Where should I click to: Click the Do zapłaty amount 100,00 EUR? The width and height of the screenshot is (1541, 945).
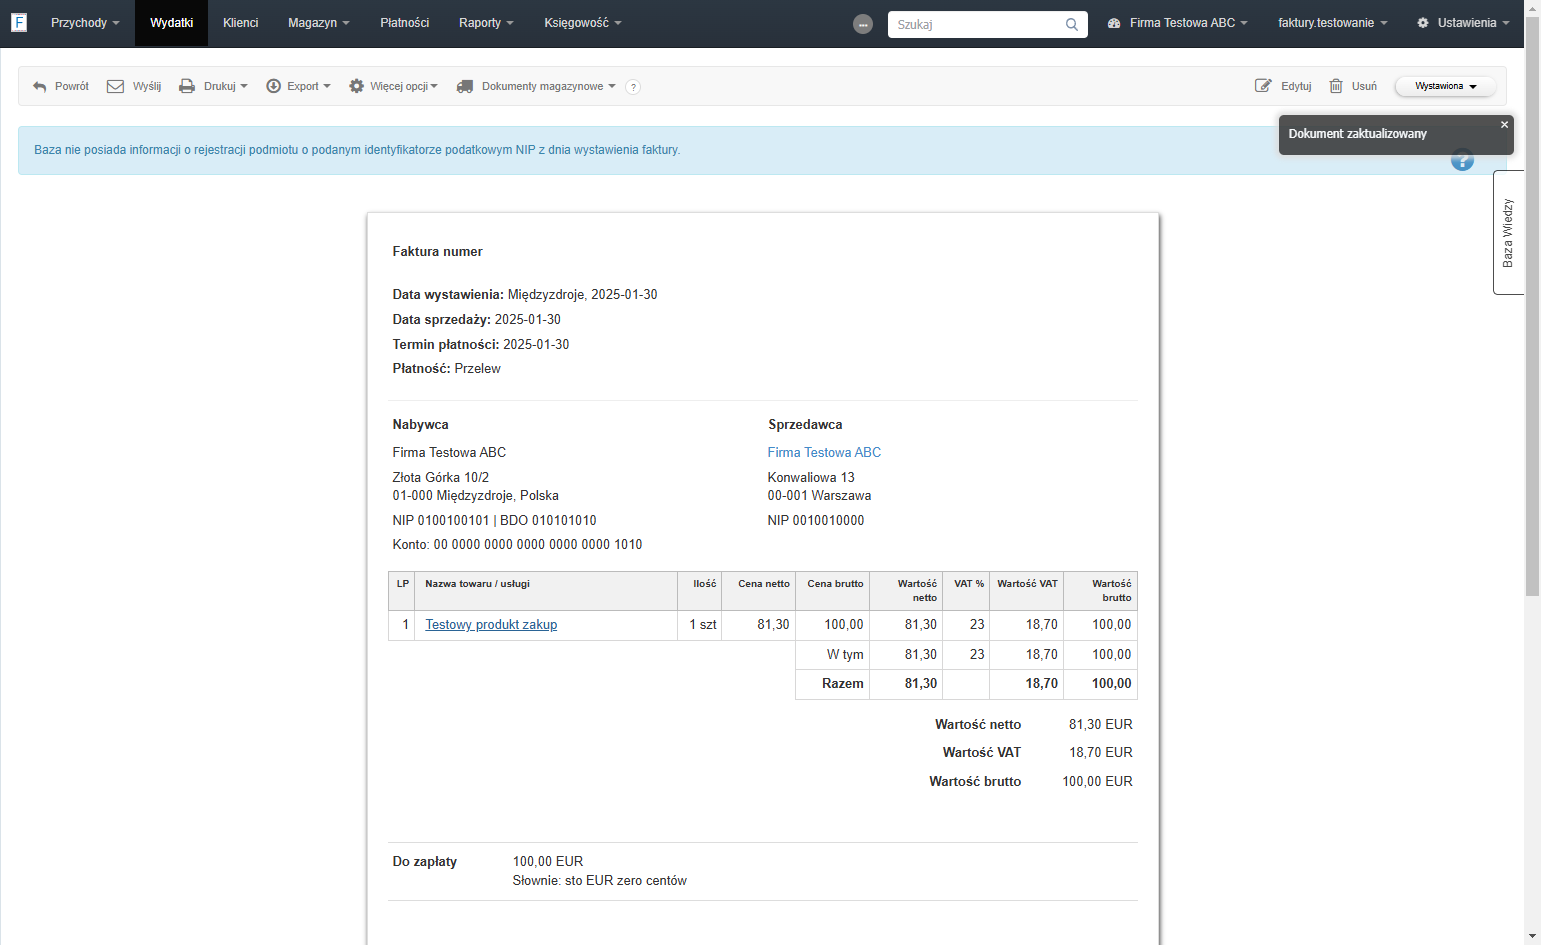click(548, 862)
